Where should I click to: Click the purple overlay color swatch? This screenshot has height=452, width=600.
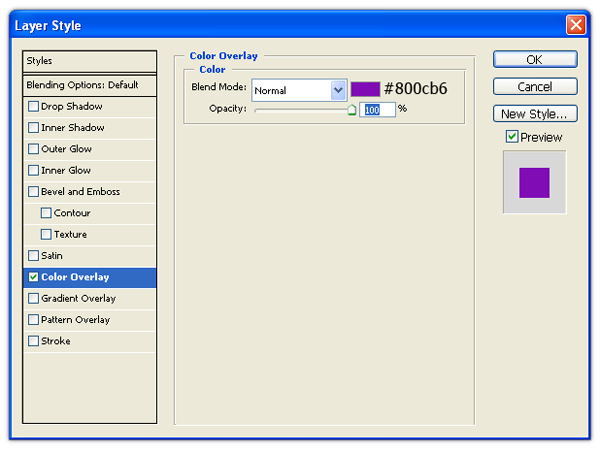365,89
